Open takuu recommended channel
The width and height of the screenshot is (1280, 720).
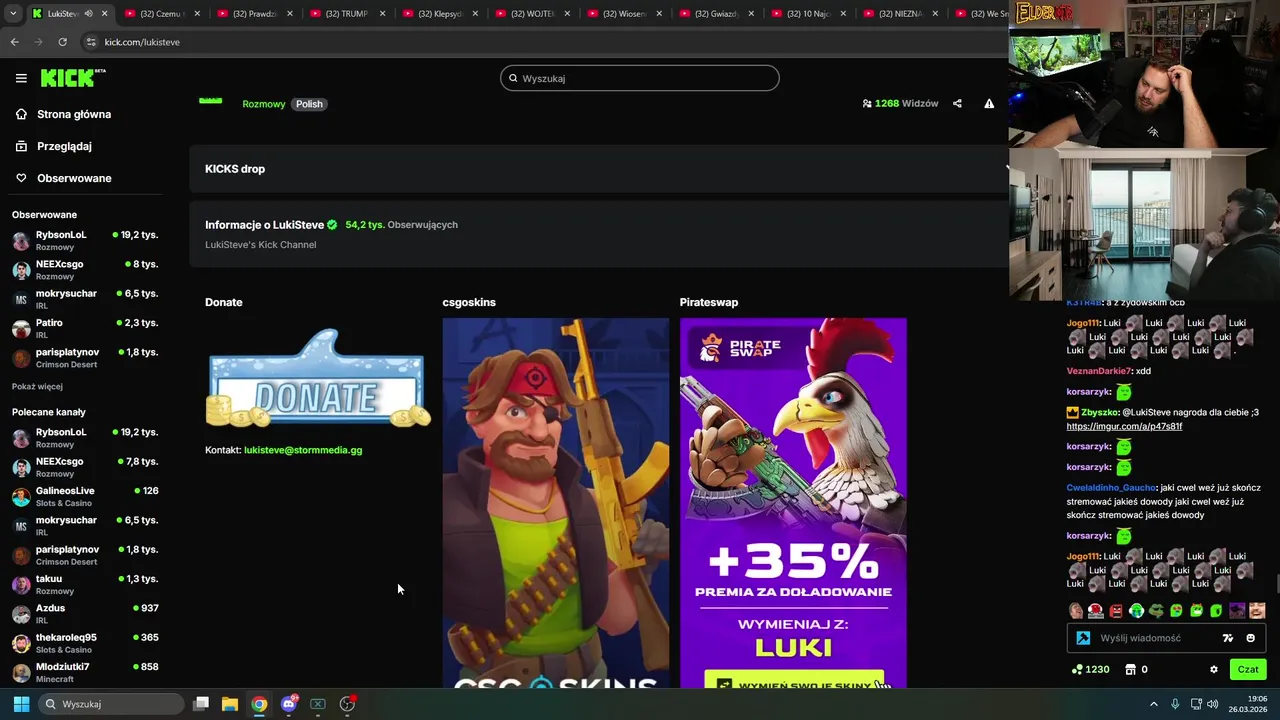tap(85, 584)
